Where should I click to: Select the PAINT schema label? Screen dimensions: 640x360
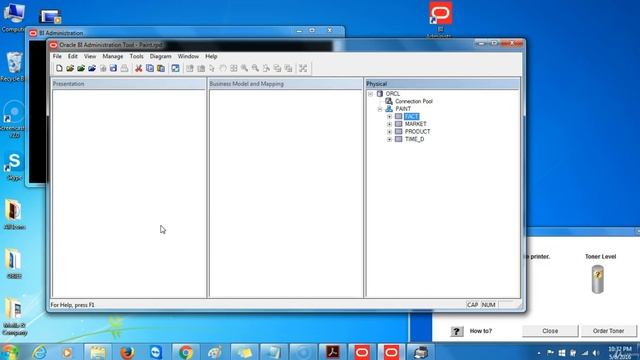(403, 109)
